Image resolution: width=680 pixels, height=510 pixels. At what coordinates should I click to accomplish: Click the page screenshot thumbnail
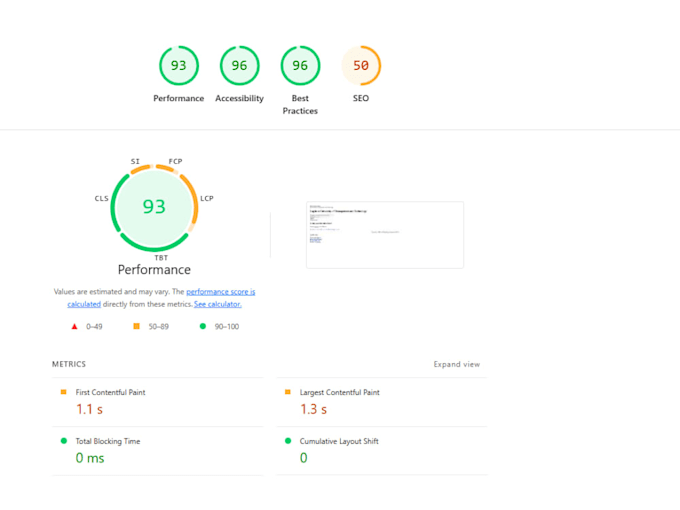385,235
